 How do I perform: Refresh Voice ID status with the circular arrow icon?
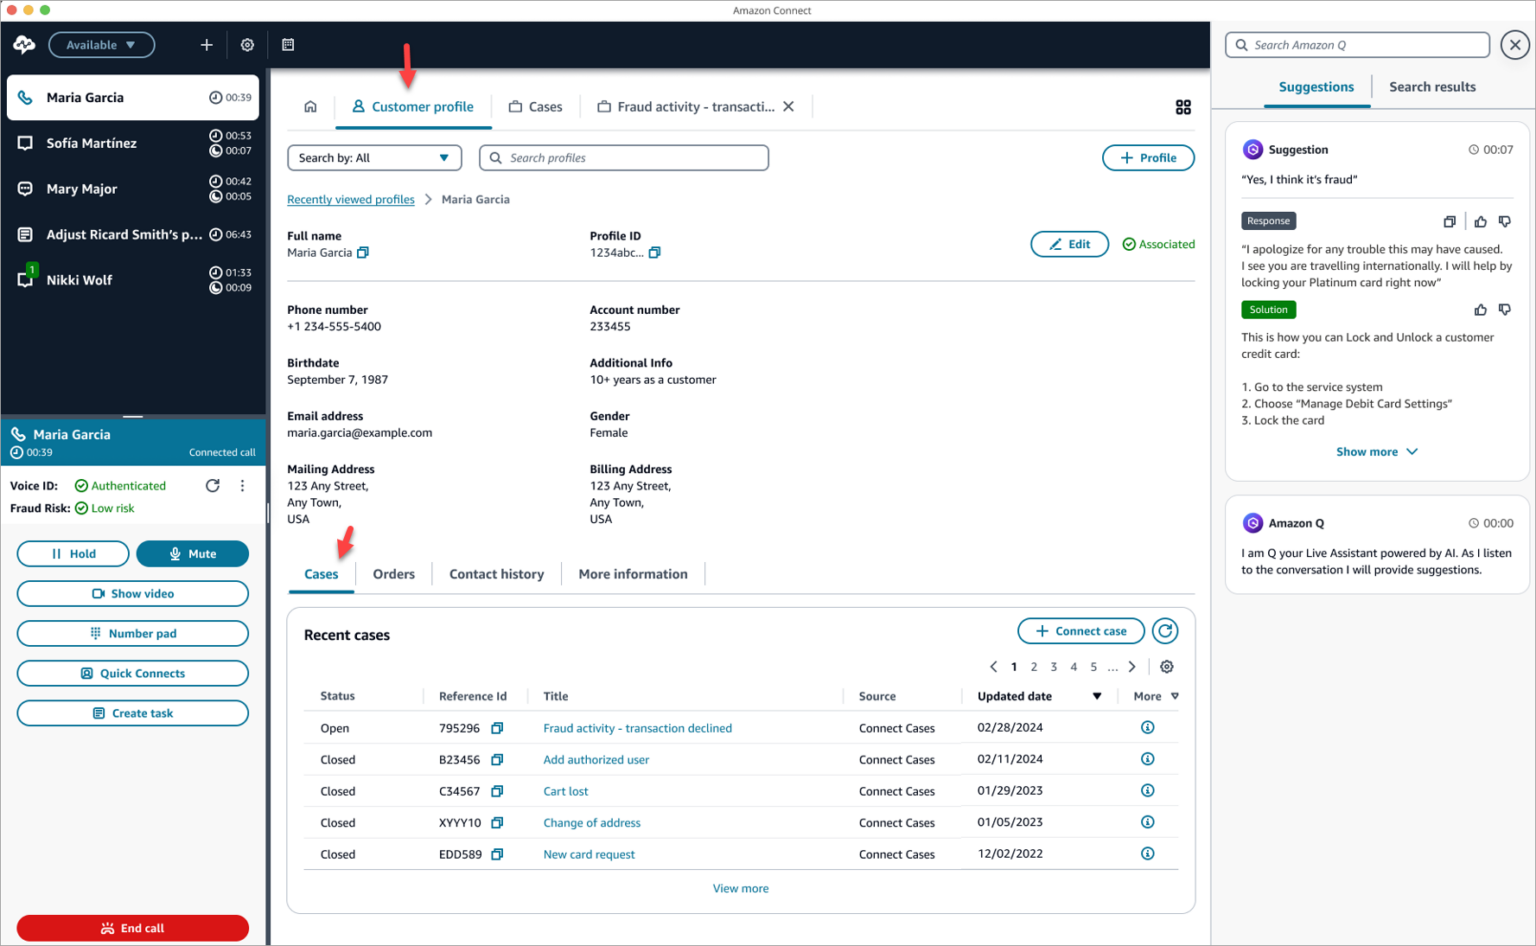[x=212, y=485]
